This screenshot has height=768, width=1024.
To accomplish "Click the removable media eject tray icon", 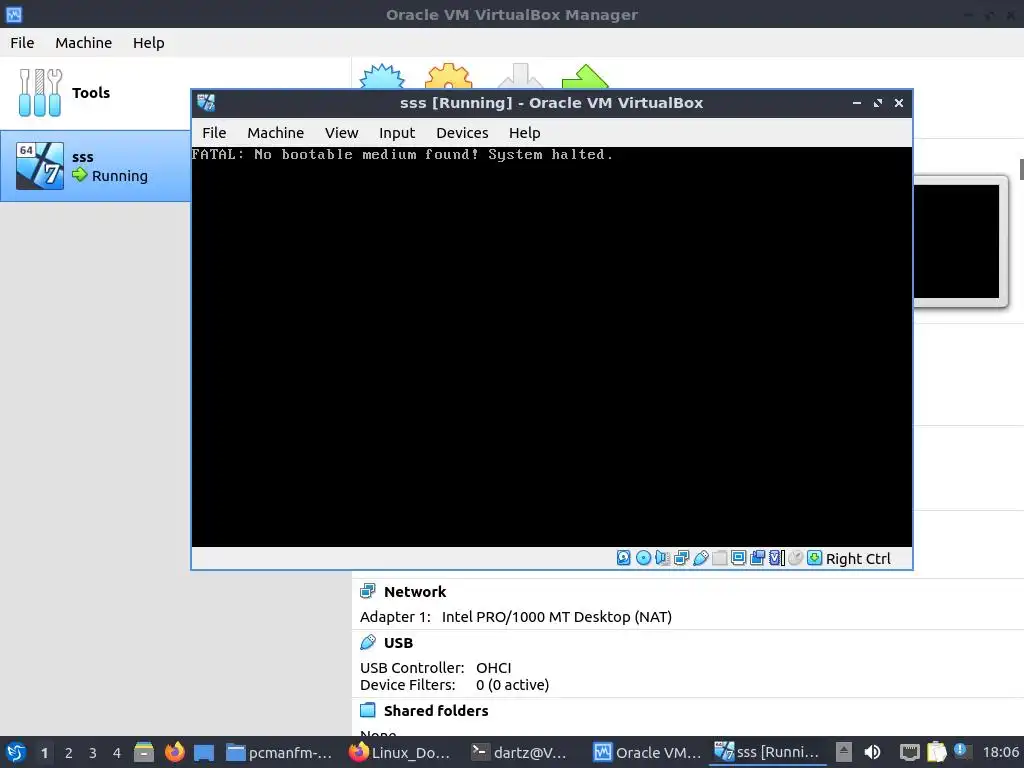I will coord(844,752).
